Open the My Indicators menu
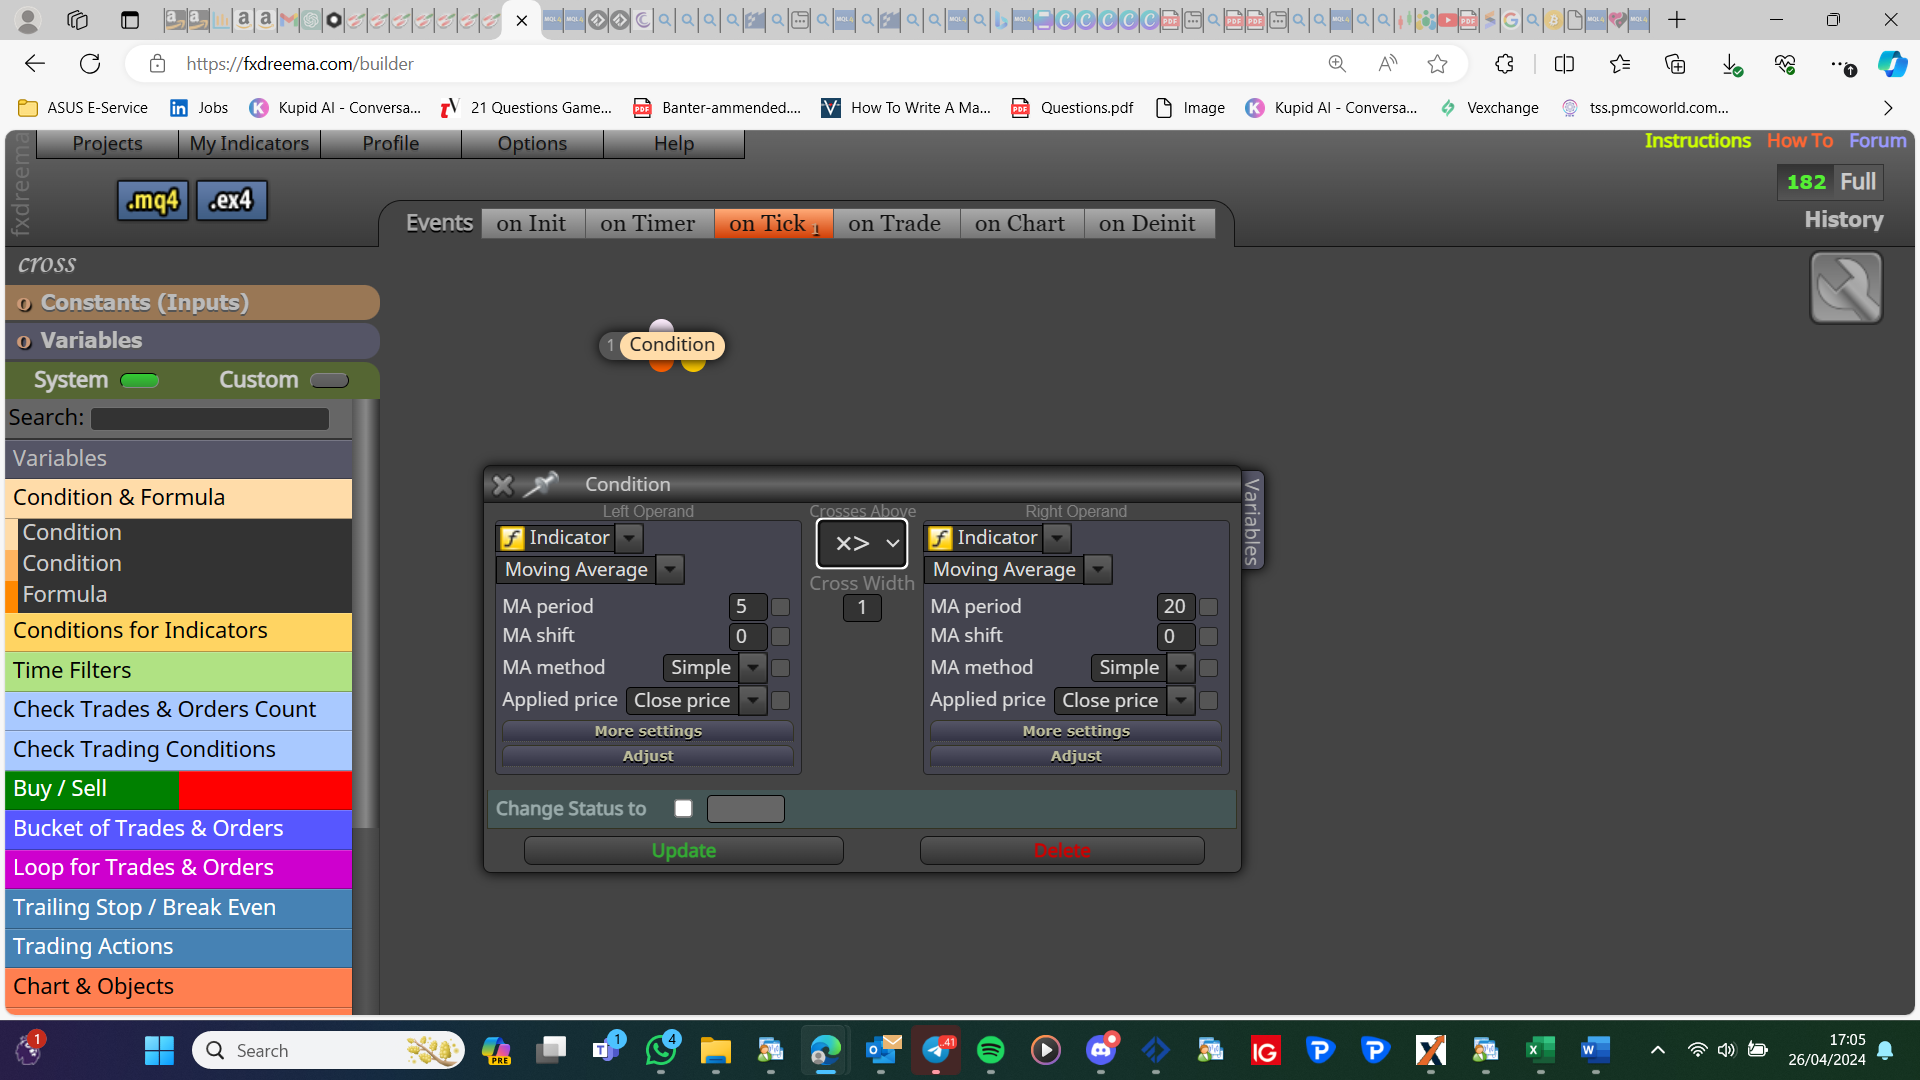The width and height of the screenshot is (1920, 1080). point(250,144)
